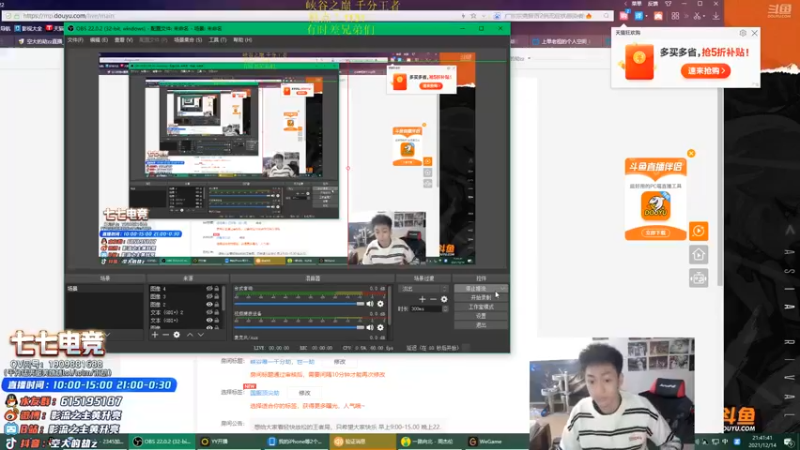Adjust the 视频捕获设备 volume slider

pos(299,327)
